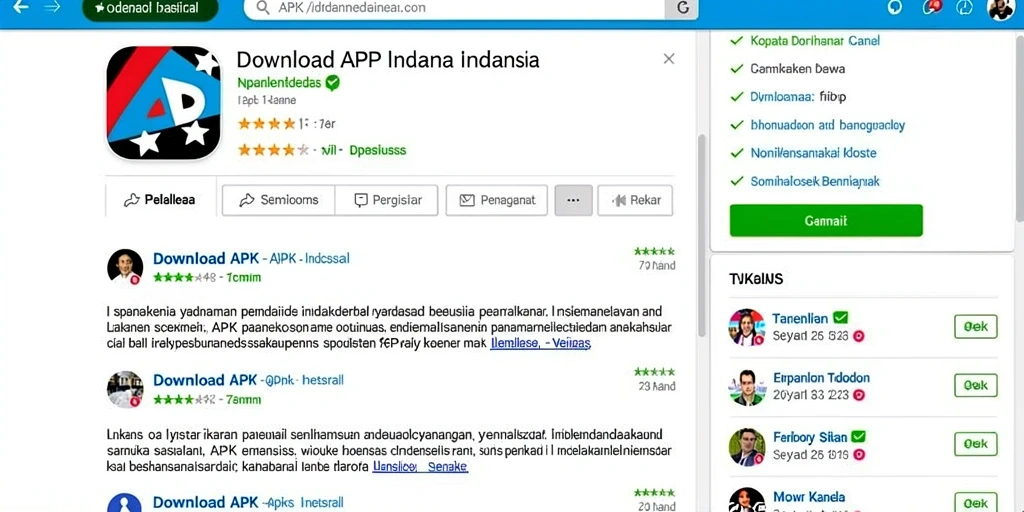Image resolution: width=1024 pixels, height=512 pixels.
Task: Open the profile avatar in top right
Action: click(1000, 8)
